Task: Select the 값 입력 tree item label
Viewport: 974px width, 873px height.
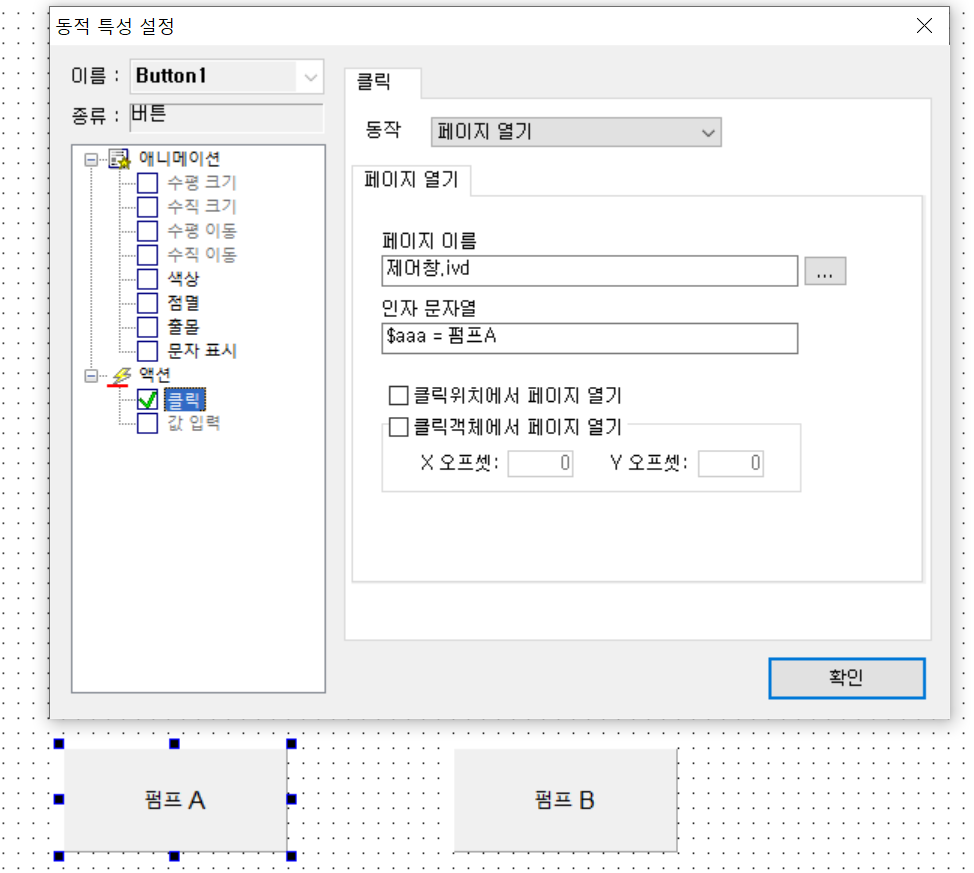Action: (194, 424)
